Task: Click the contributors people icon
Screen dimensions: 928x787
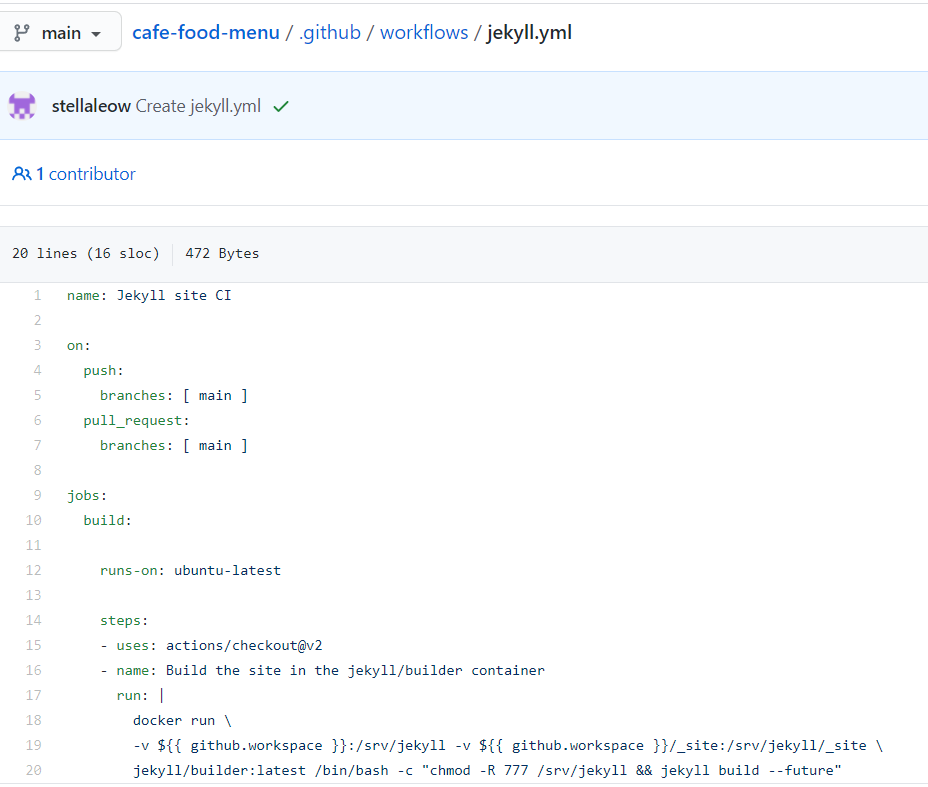Action: click(x=21, y=174)
